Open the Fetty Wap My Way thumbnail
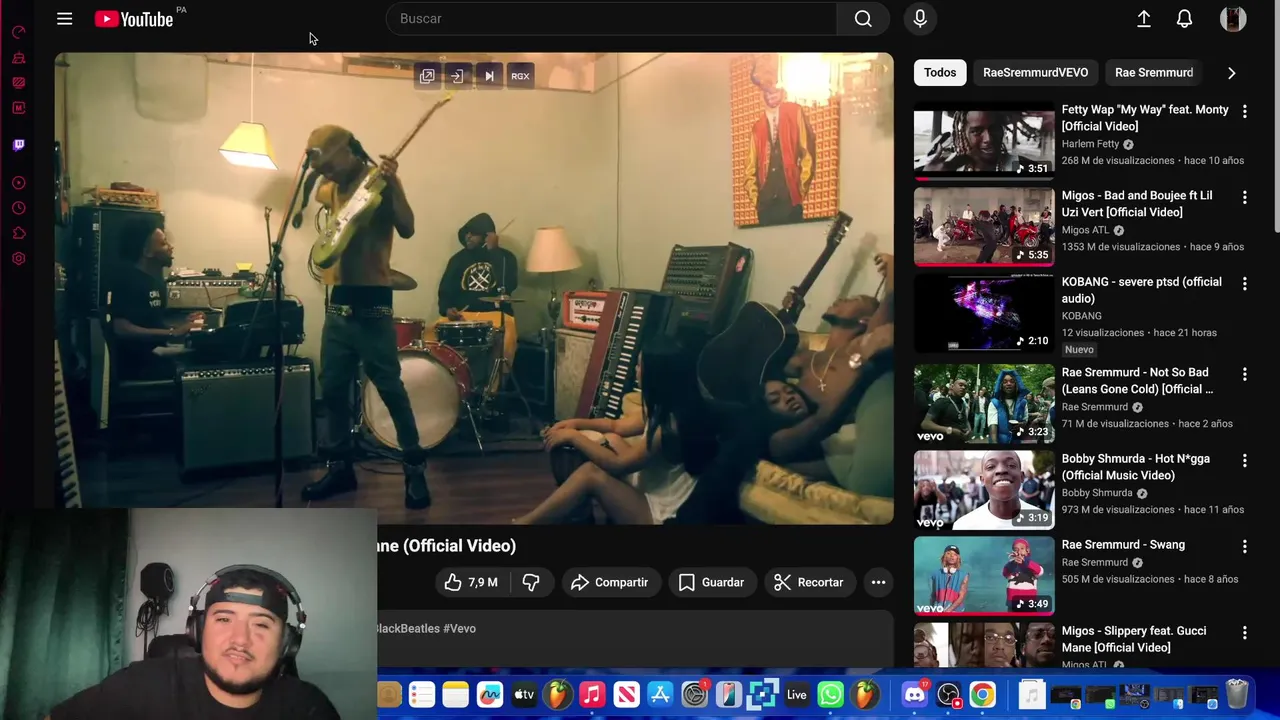The image size is (1280, 720). tap(984, 140)
